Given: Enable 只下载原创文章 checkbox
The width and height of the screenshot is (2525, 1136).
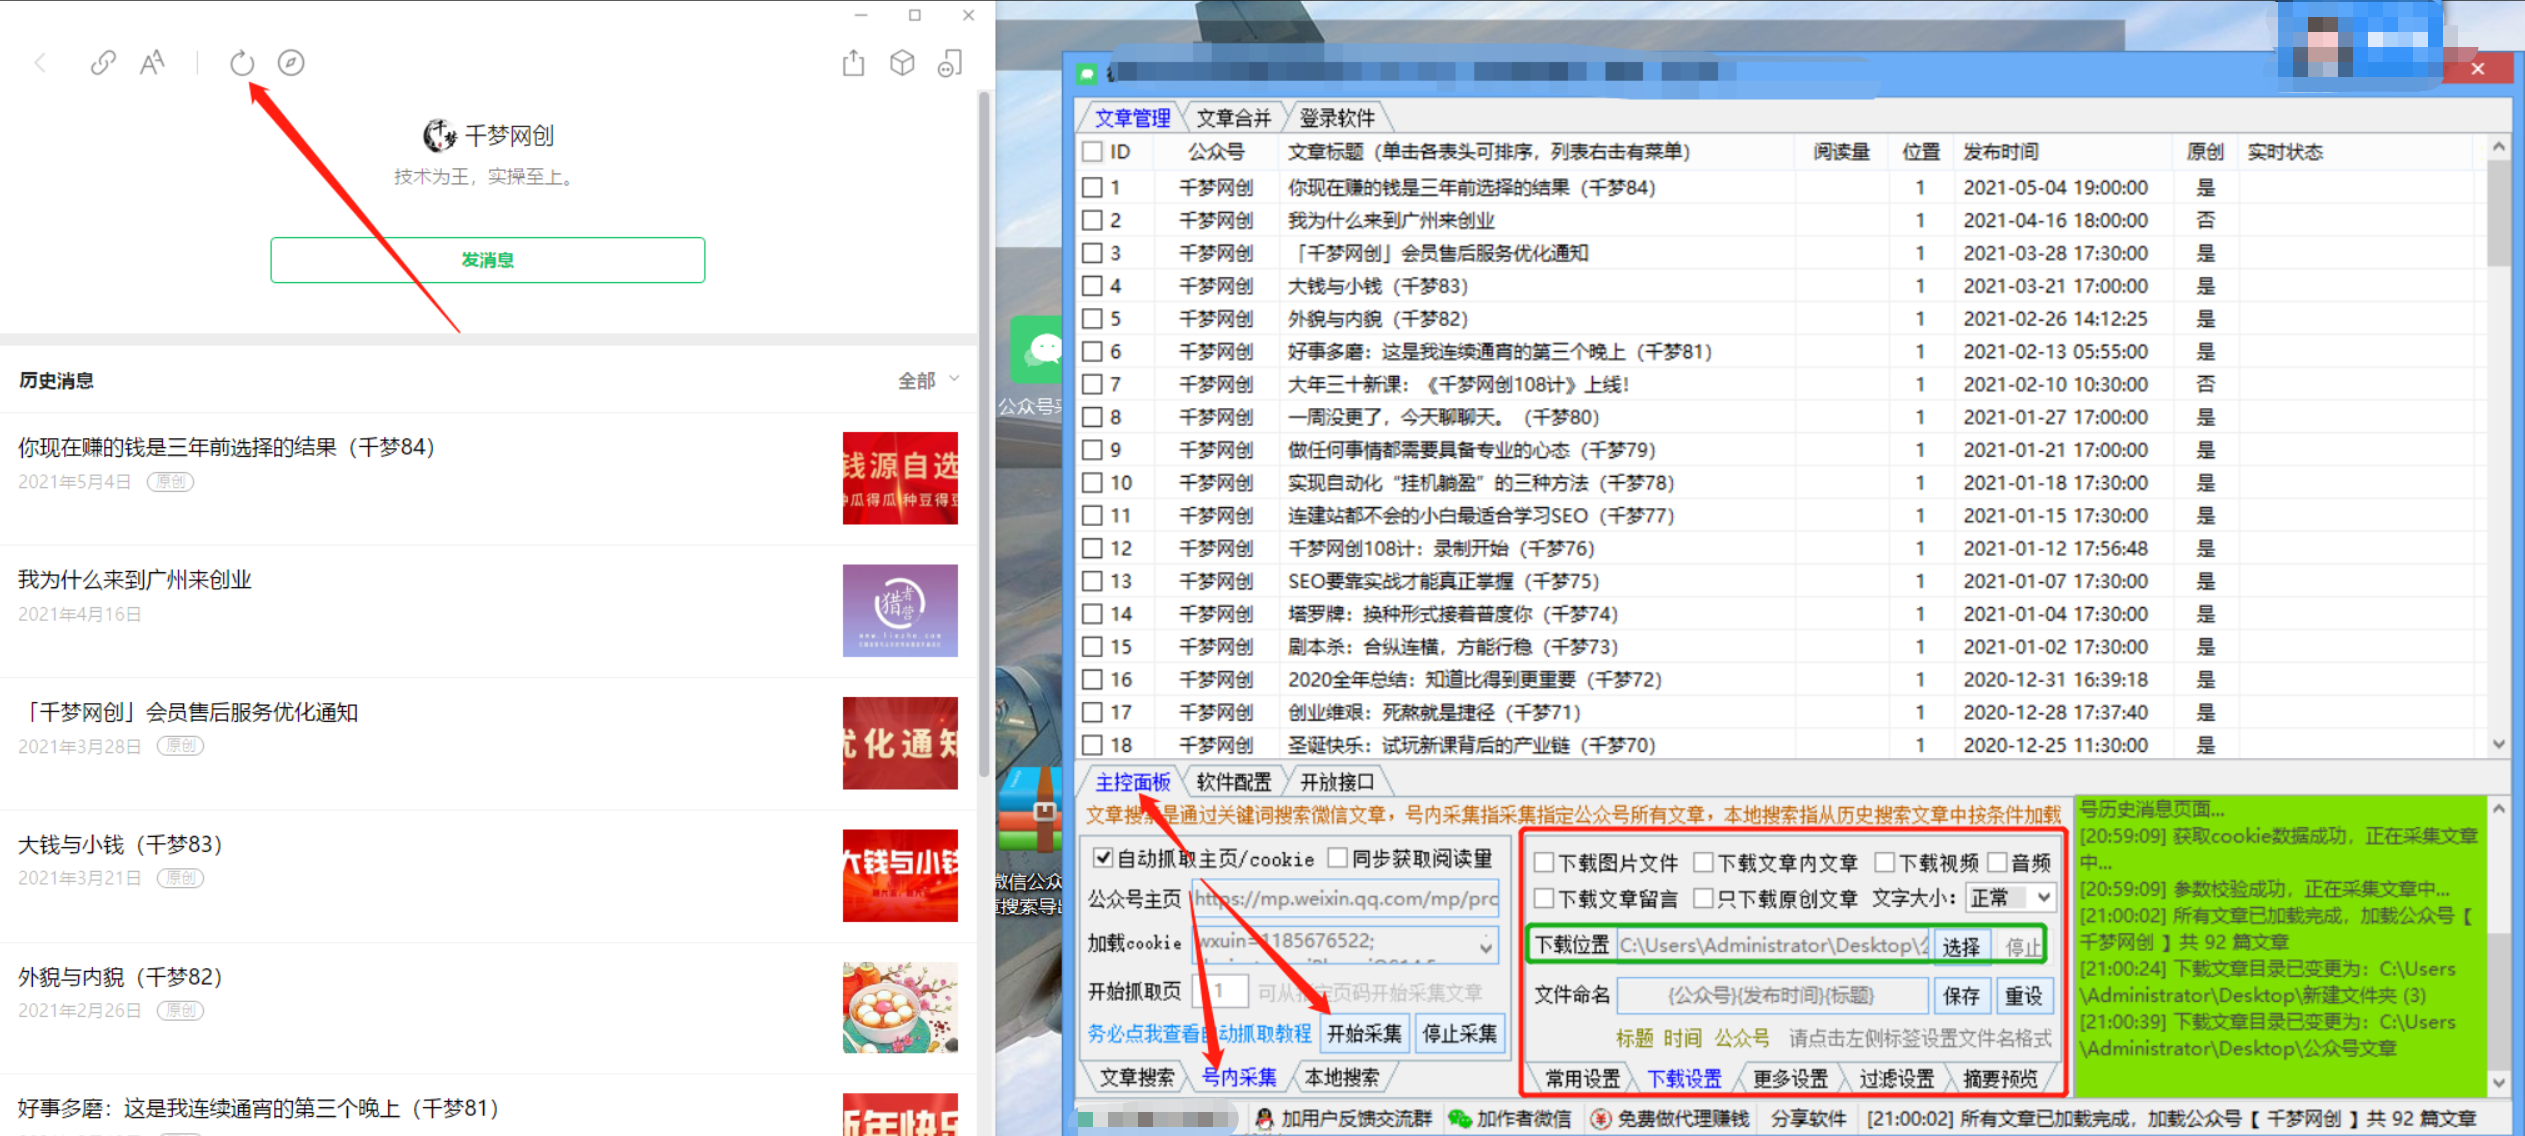Looking at the screenshot, I should point(1703,898).
